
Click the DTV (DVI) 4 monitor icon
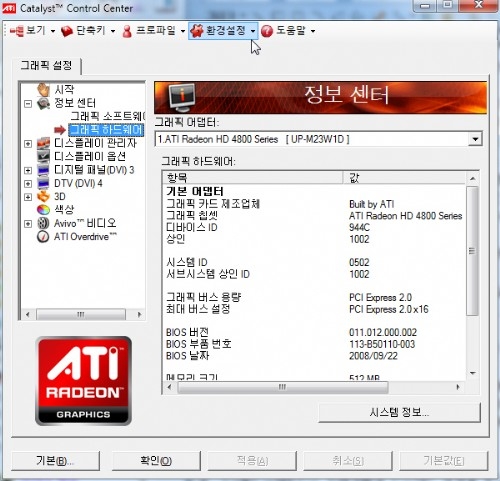(x=43, y=183)
